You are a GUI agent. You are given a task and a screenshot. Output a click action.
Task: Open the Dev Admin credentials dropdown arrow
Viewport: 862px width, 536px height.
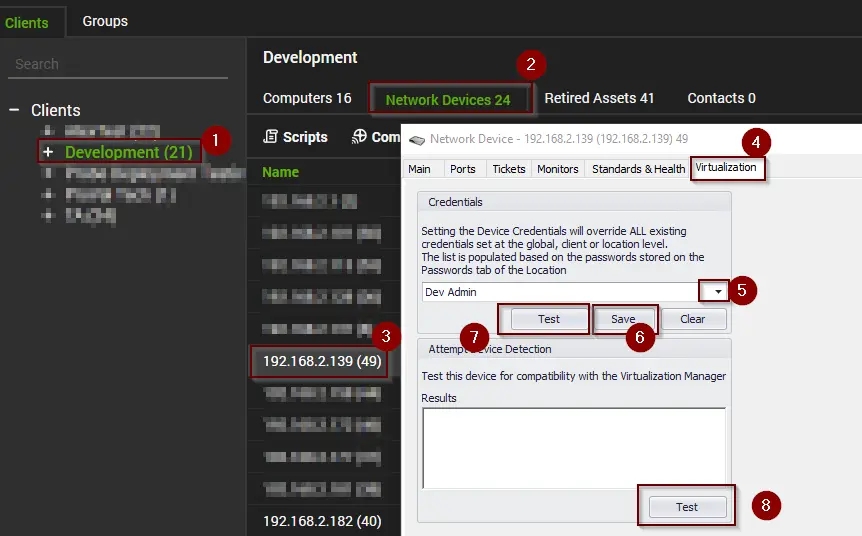click(x=717, y=292)
